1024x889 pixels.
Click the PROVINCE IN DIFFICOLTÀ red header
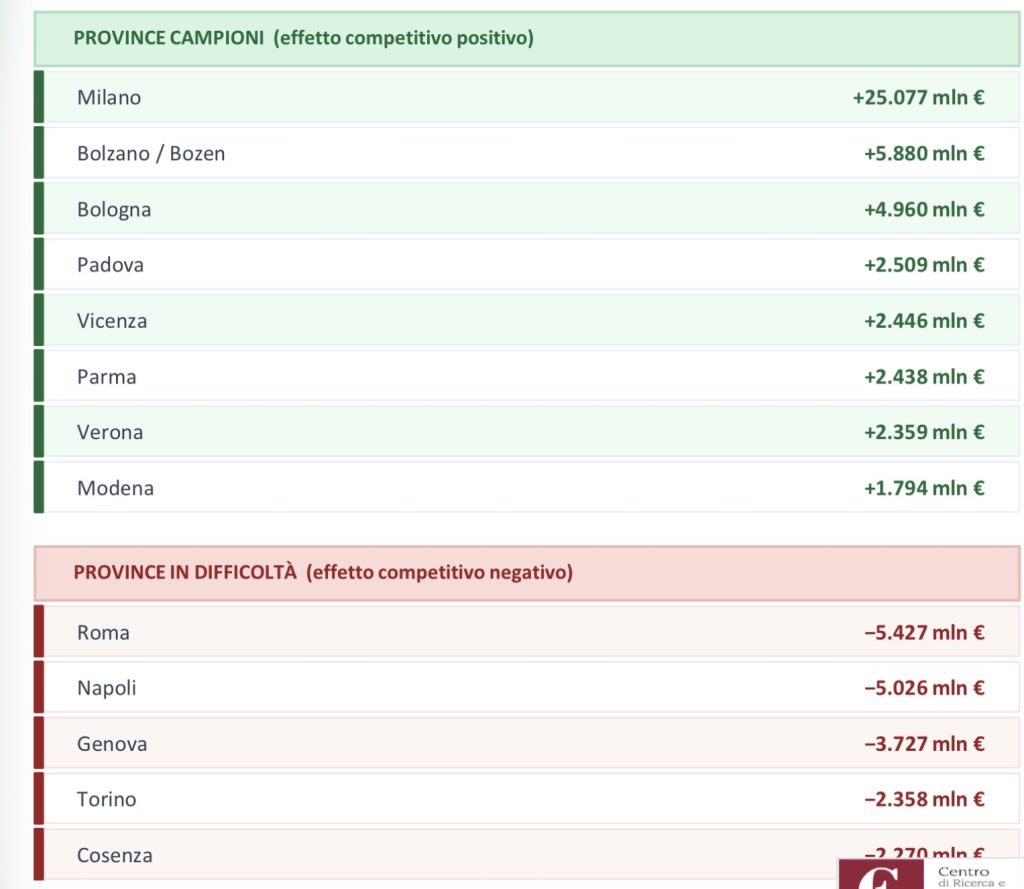(322, 573)
